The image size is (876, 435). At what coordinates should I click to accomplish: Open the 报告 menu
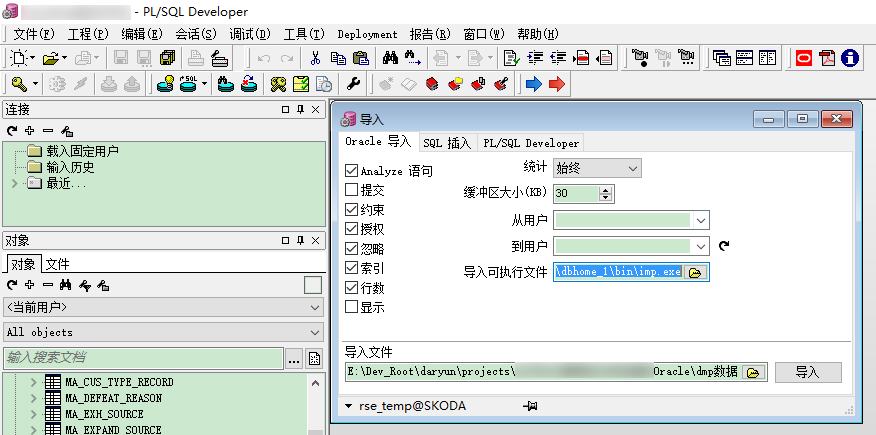430,34
